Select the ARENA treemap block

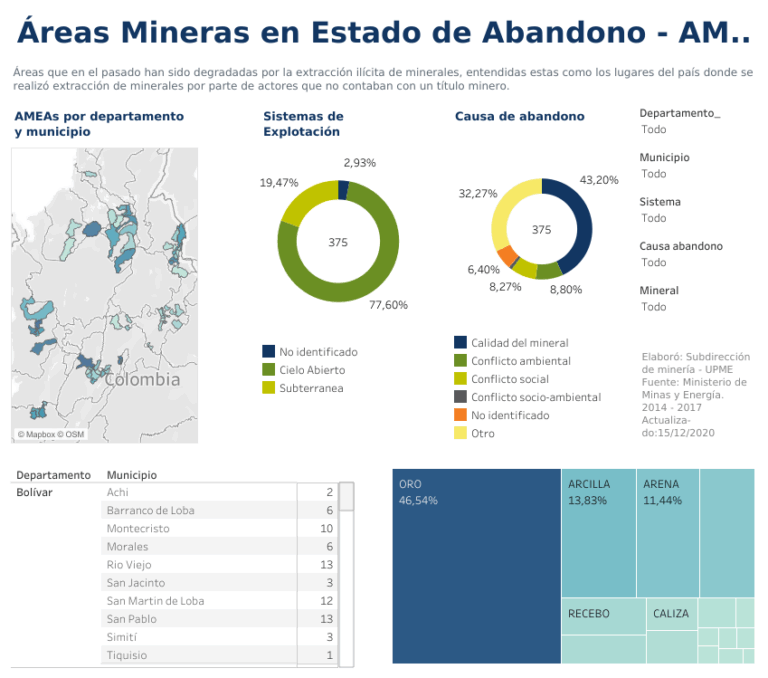(x=668, y=532)
